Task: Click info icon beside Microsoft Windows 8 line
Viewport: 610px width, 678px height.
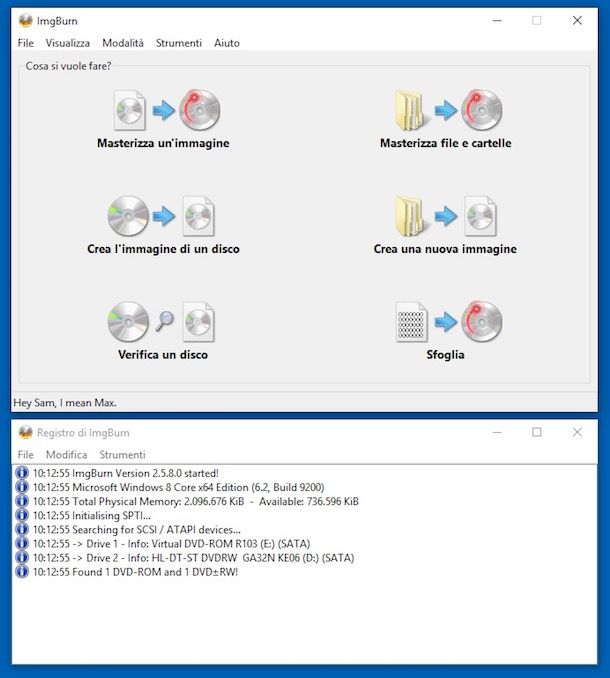Action: click(x=22, y=487)
